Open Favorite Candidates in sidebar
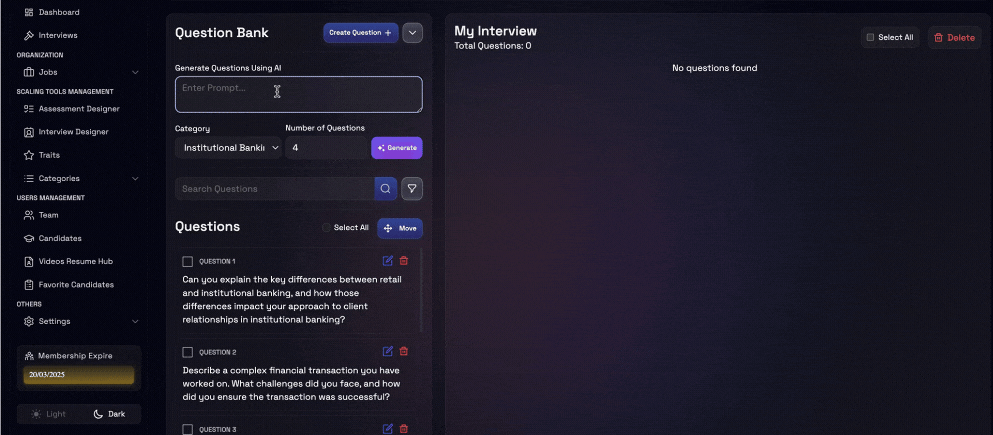Viewport: 993px width, 435px height. (x=76, y=285)
